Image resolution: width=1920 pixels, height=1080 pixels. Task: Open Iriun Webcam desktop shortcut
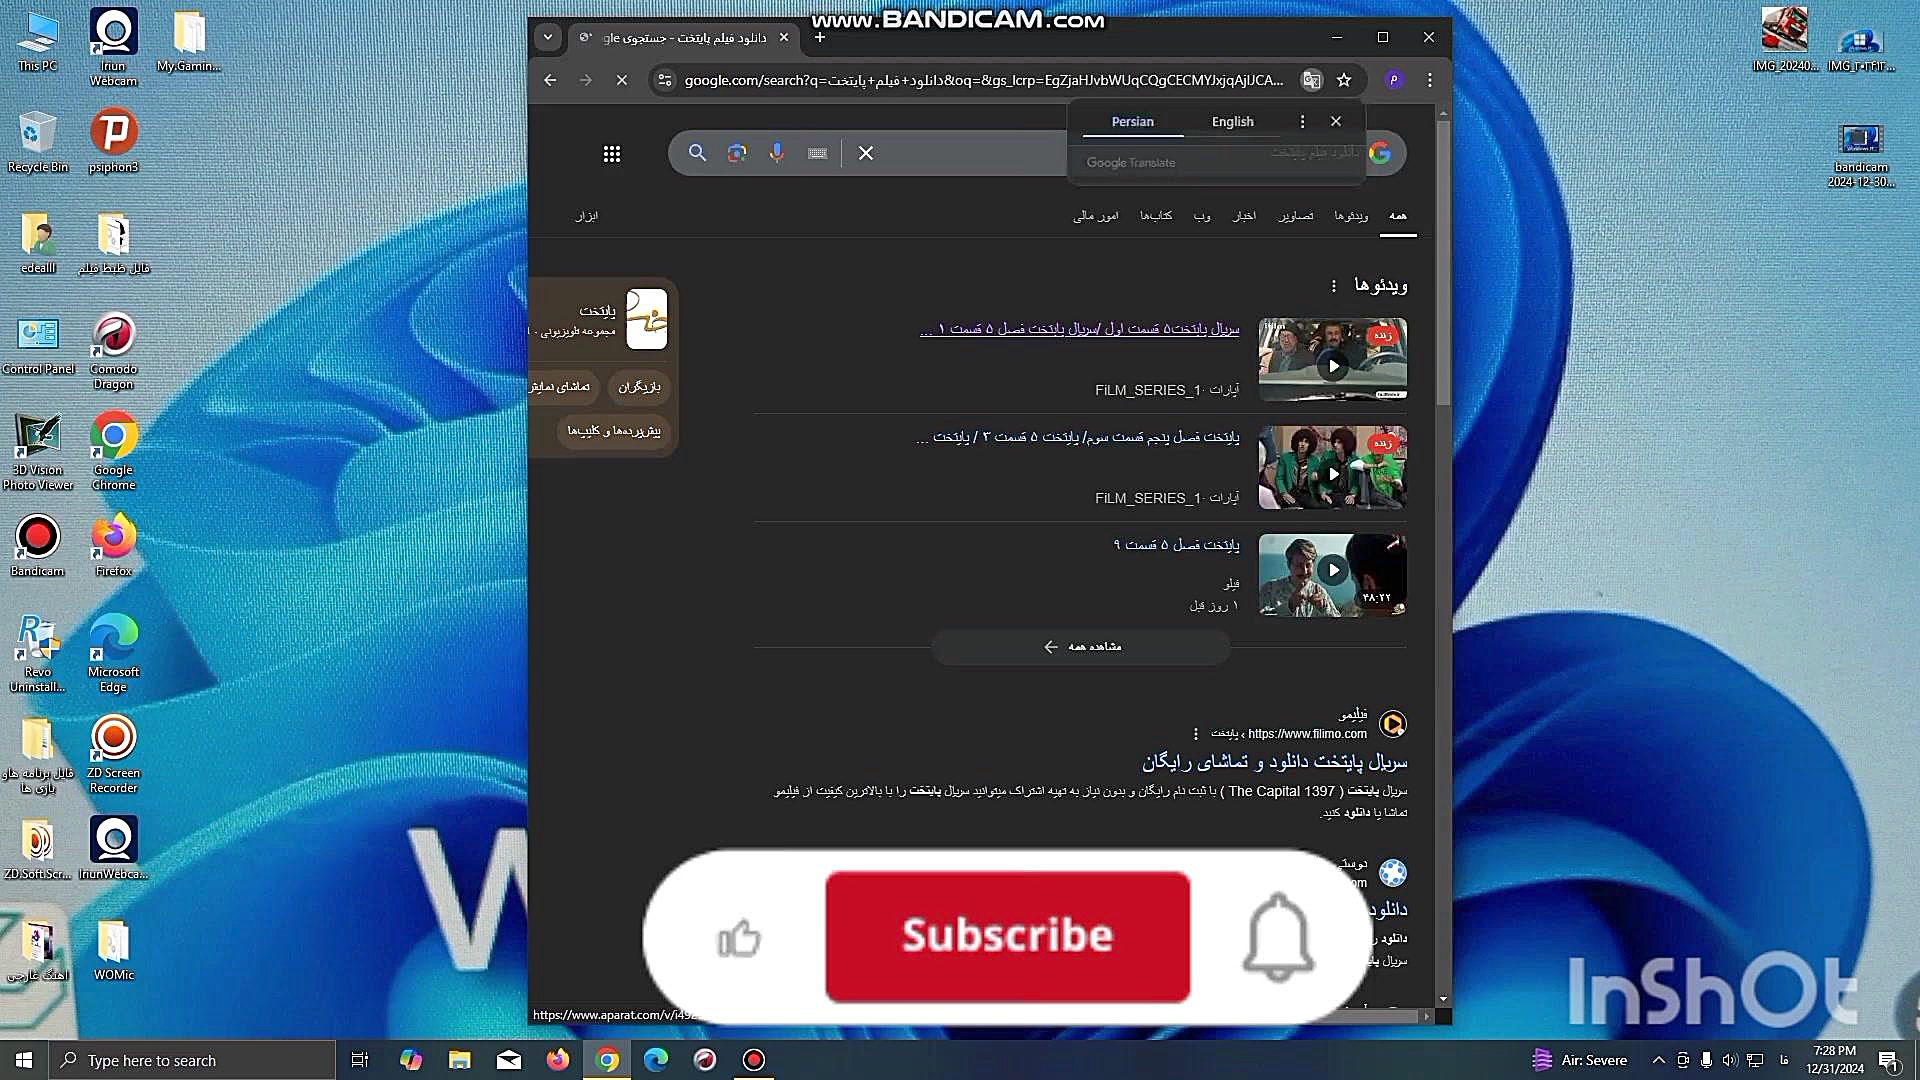point(113,46)
